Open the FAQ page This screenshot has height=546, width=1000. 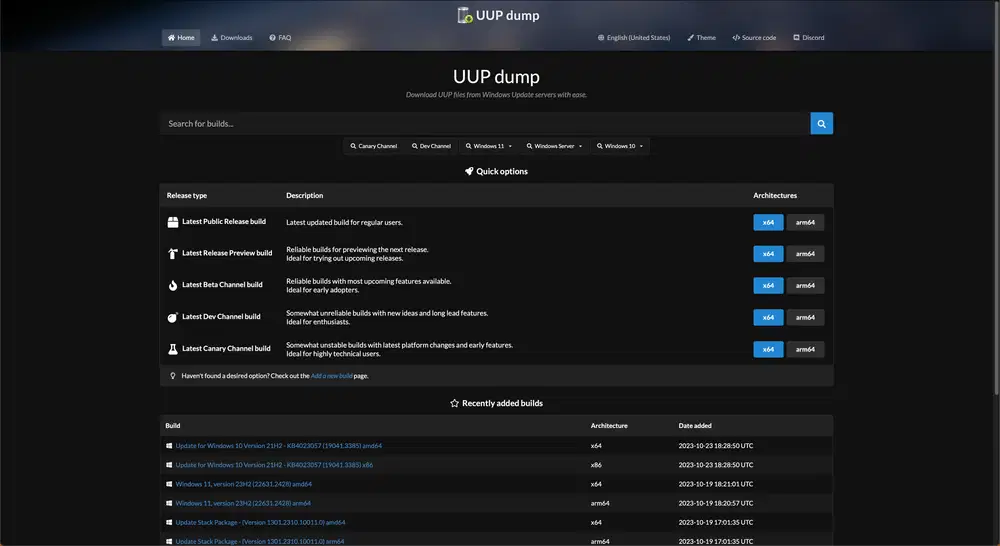tap(280, 38)
